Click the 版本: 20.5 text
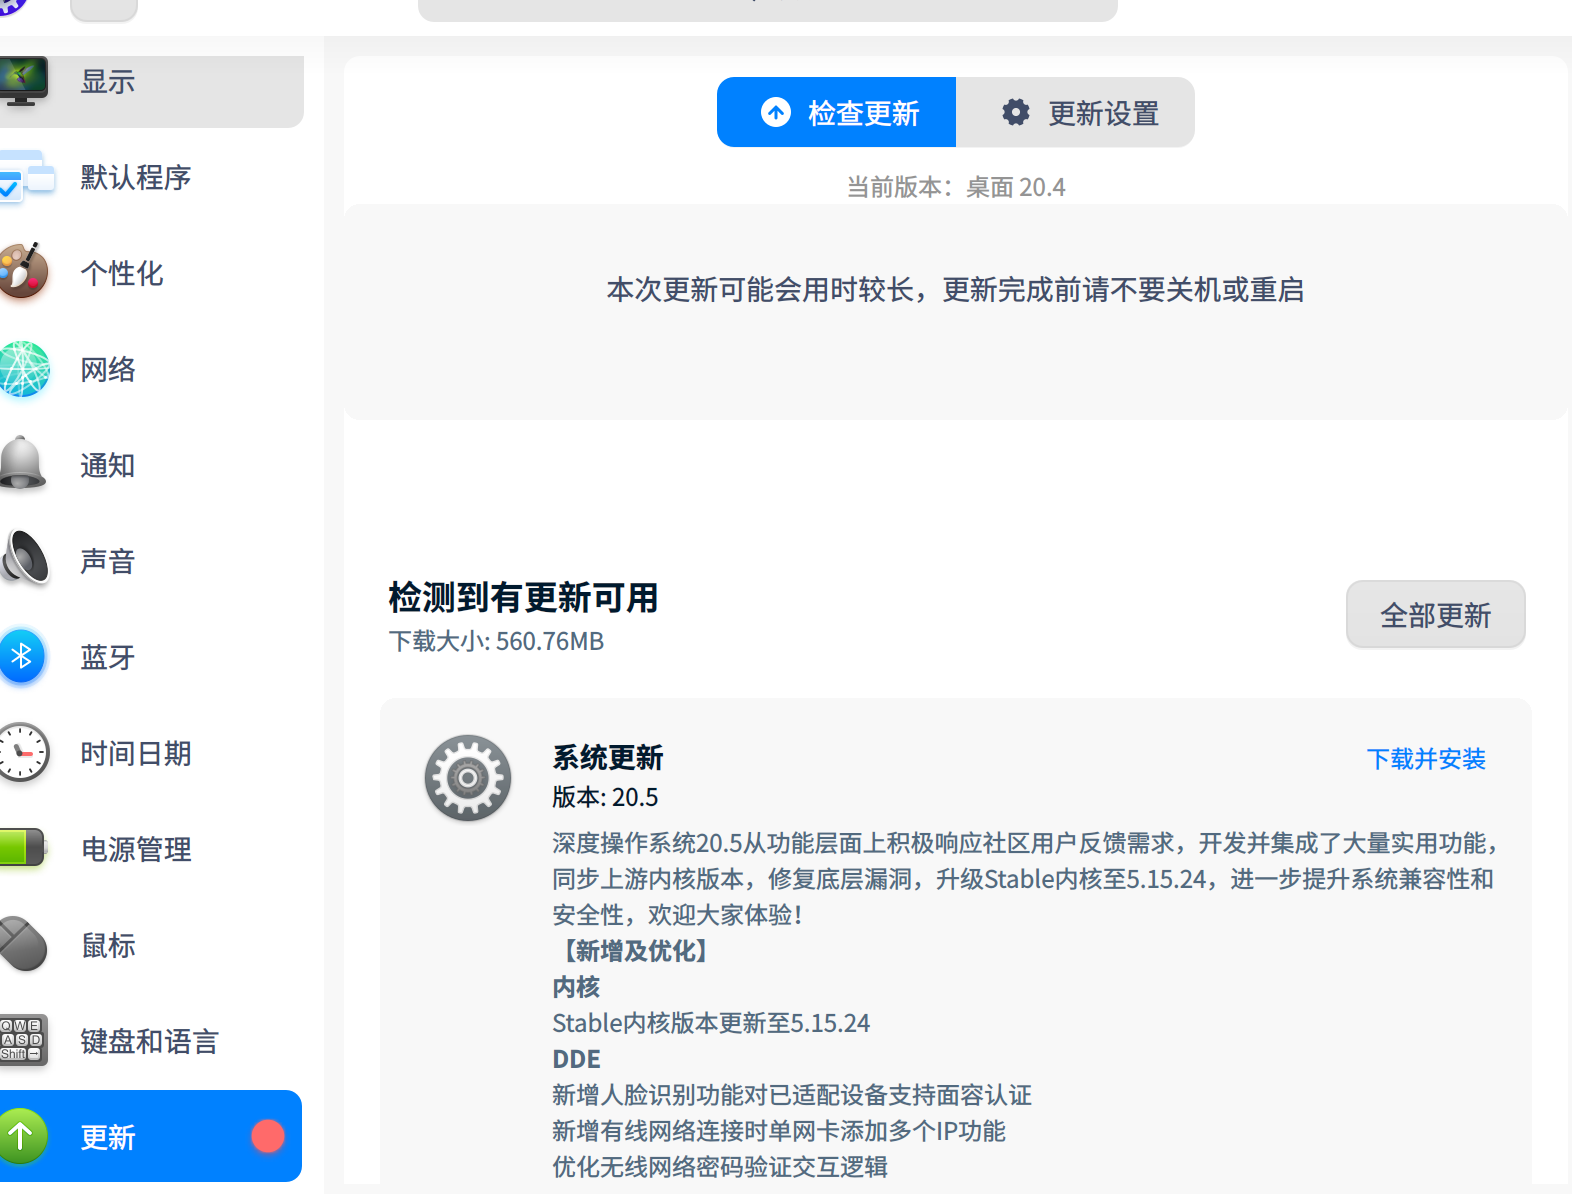 point(605,797)
